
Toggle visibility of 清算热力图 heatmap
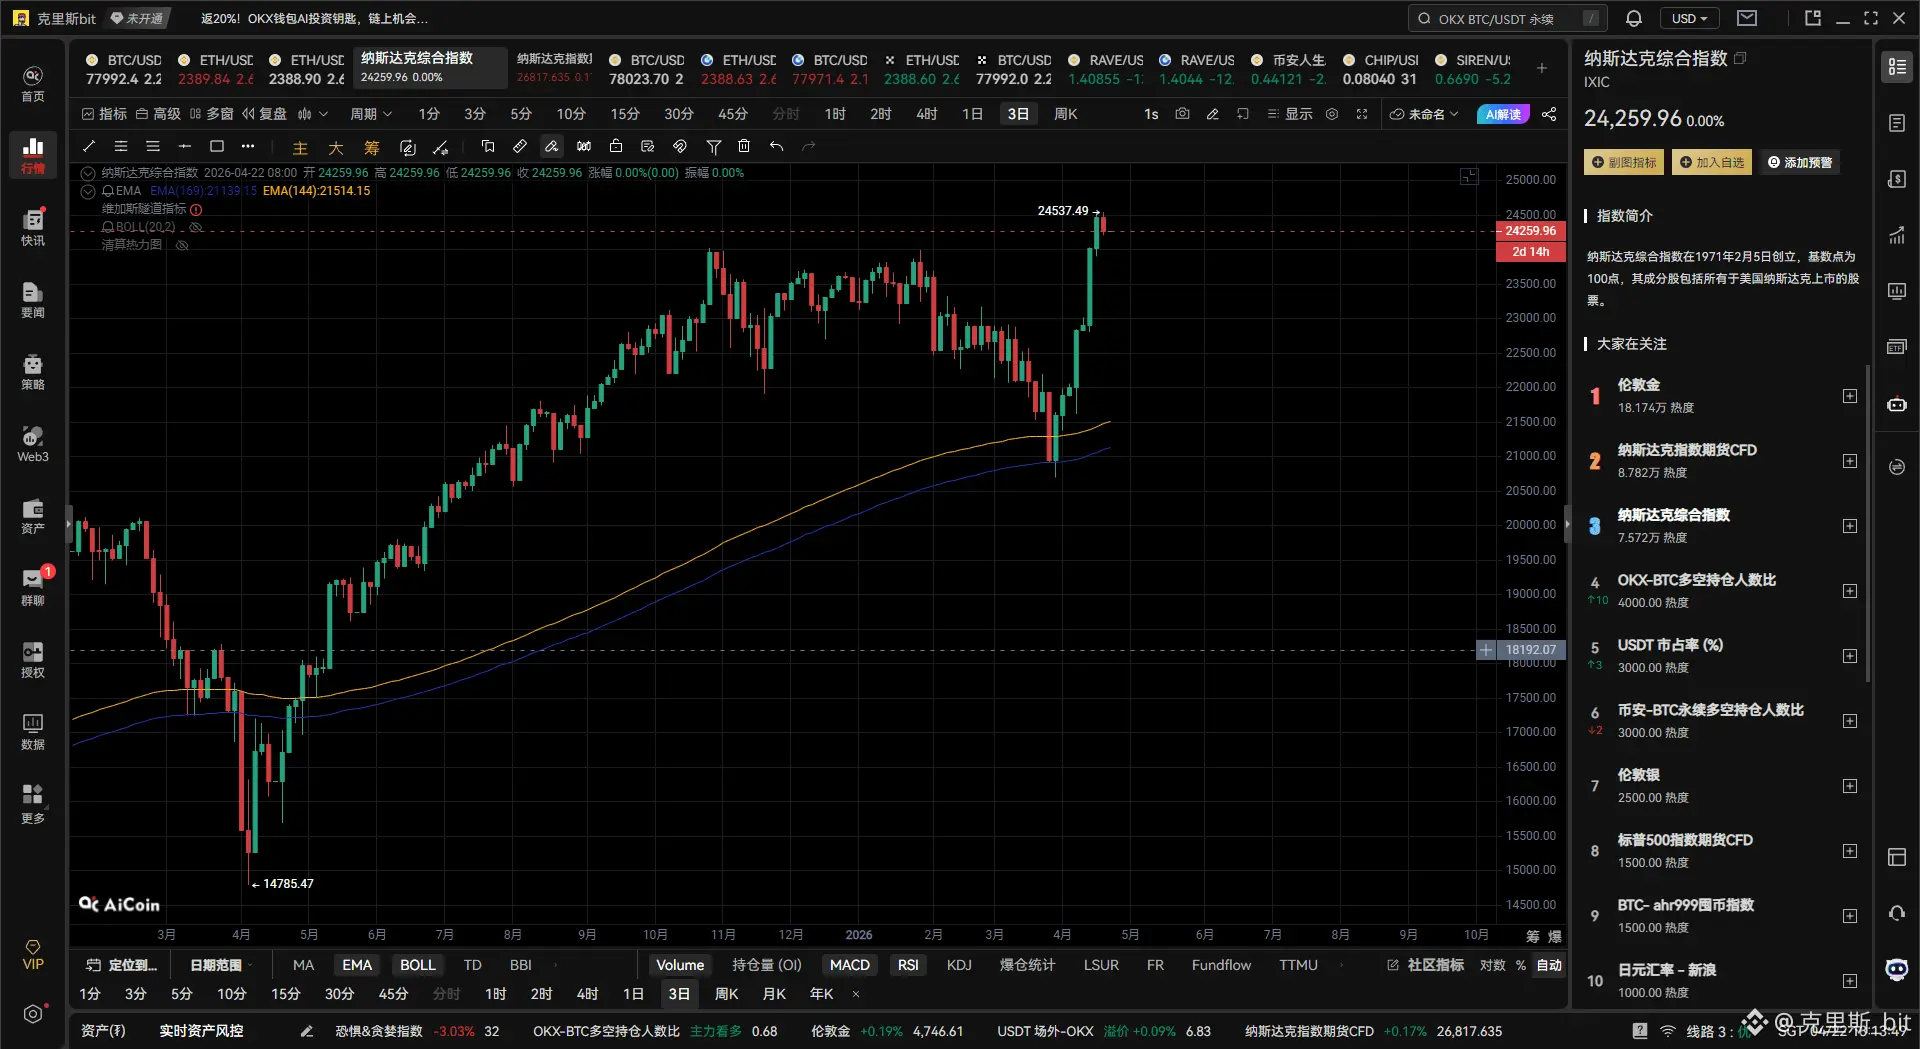pos(182,245)
